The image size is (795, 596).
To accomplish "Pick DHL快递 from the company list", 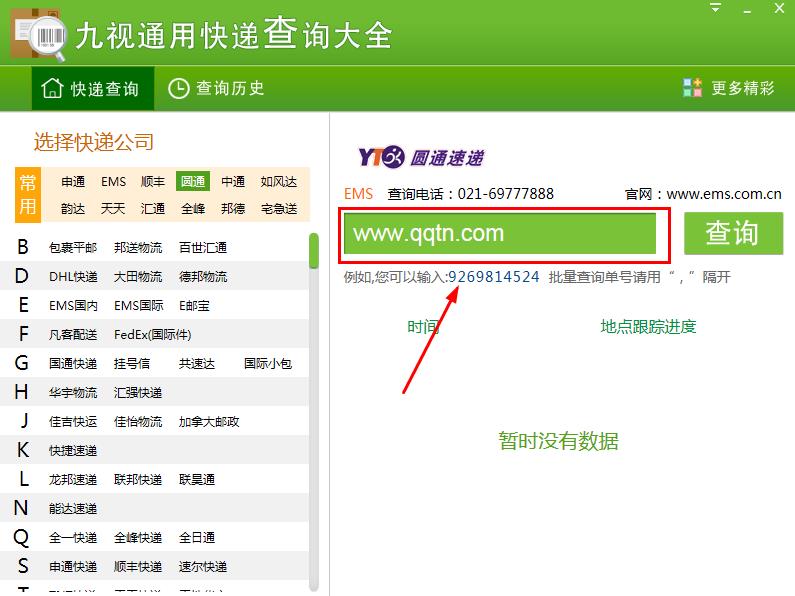I will [x=73, y=277].
